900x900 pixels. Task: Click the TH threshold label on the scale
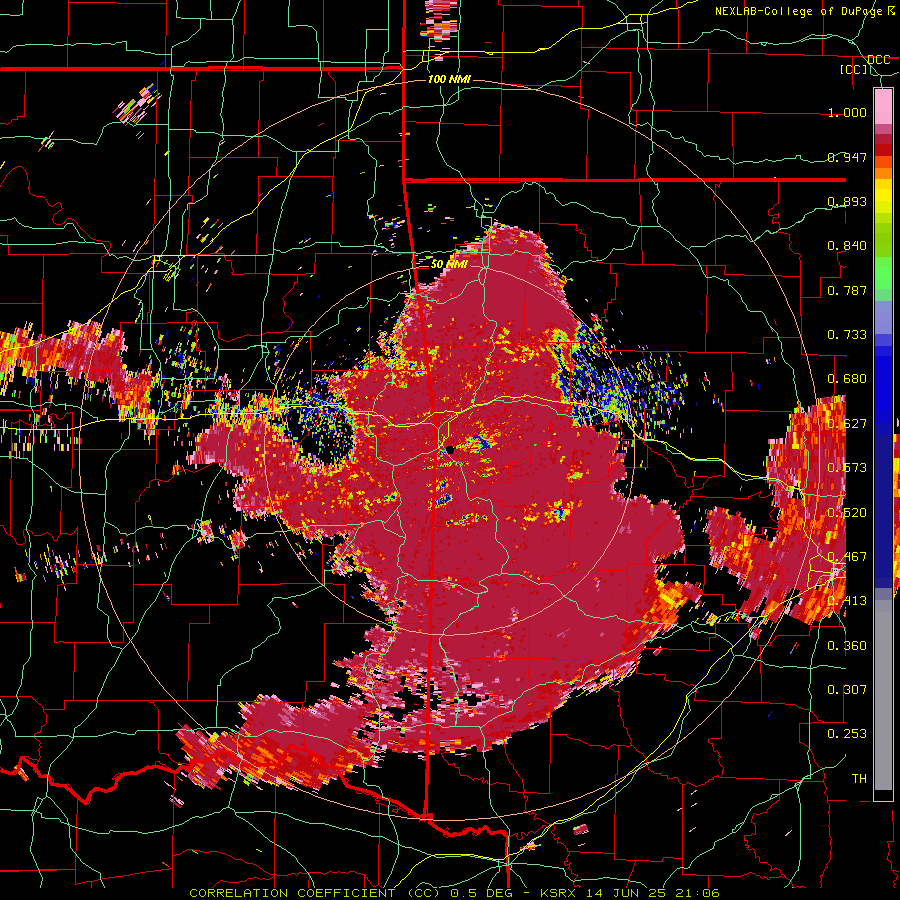click(859, 779)
